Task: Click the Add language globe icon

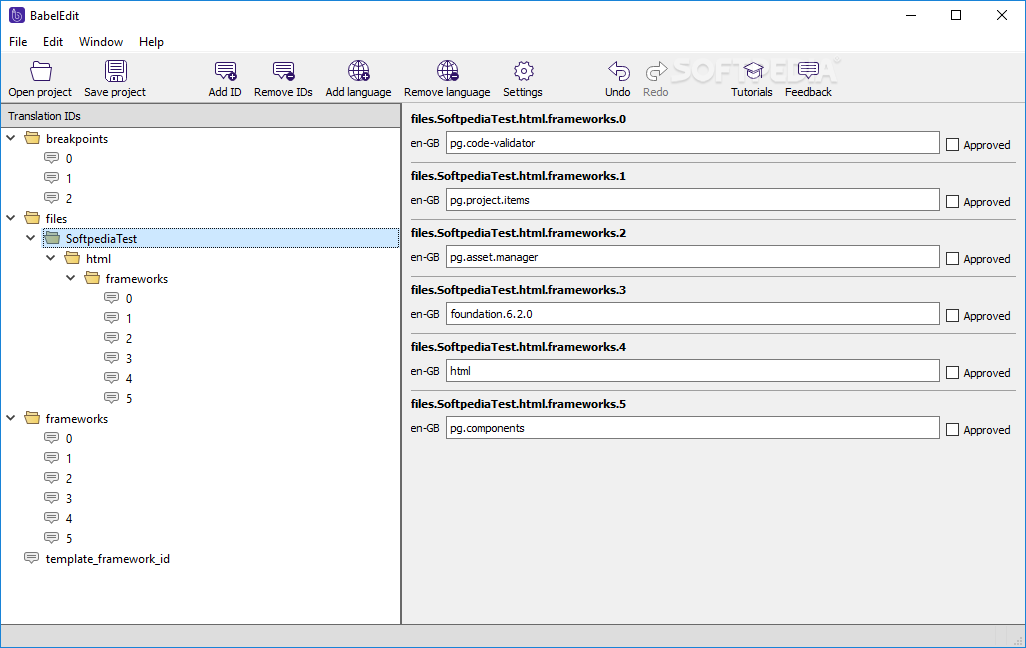Action: tap(359, 71)
